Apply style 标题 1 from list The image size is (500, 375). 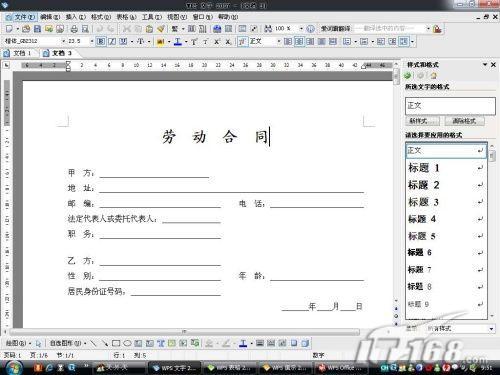click(446, 168)
